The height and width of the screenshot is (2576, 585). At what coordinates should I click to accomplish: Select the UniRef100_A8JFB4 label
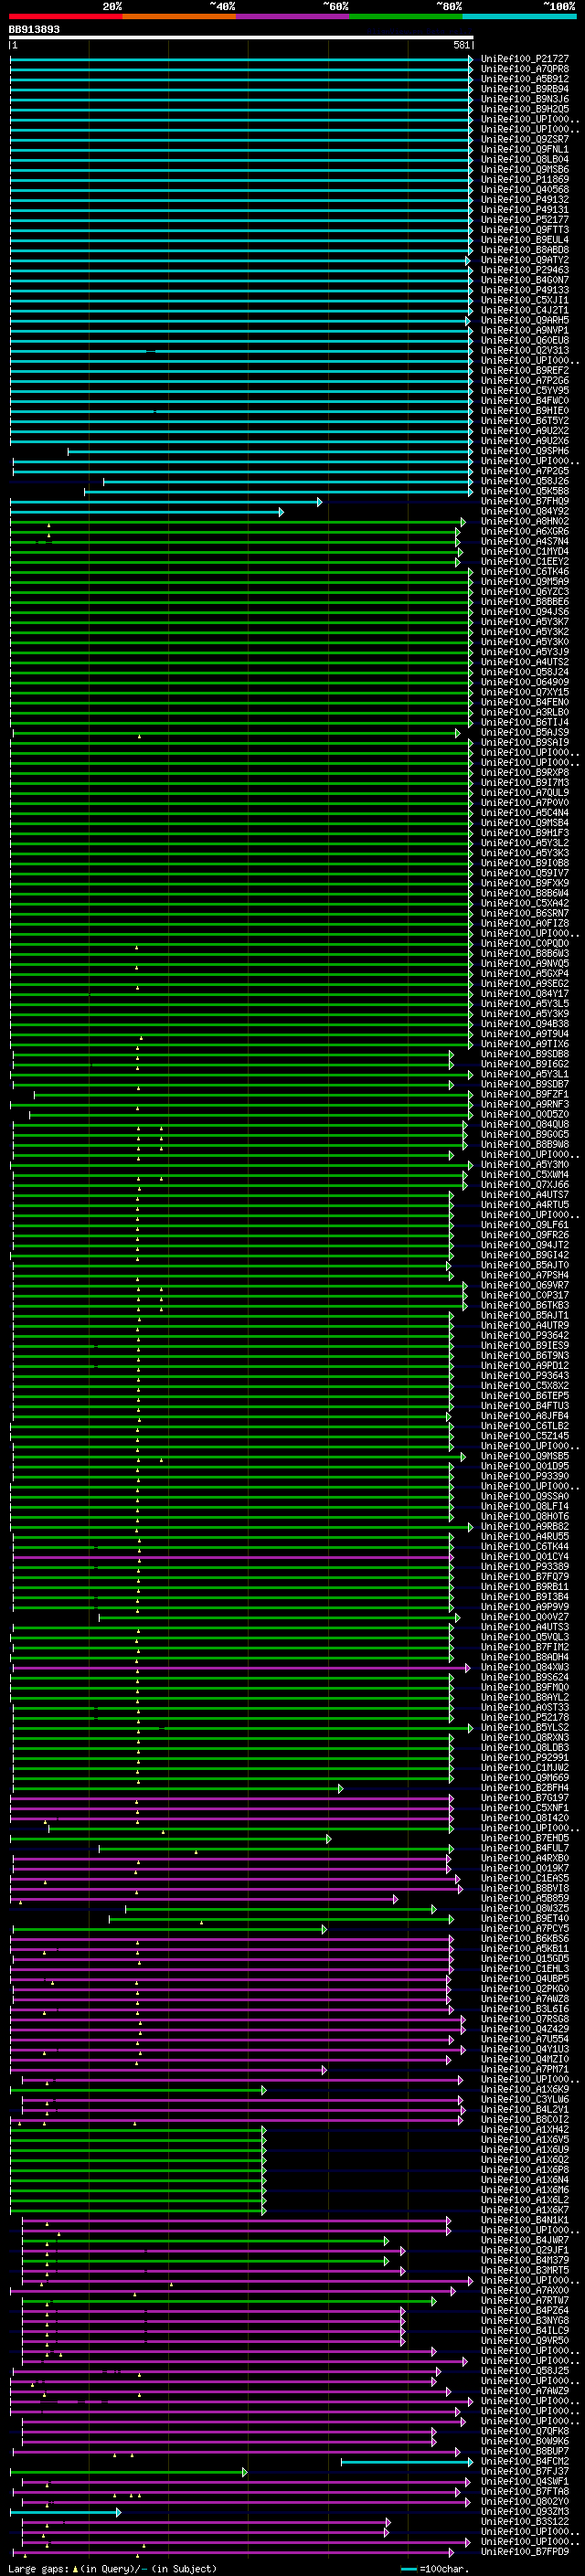pos(525,1417)
